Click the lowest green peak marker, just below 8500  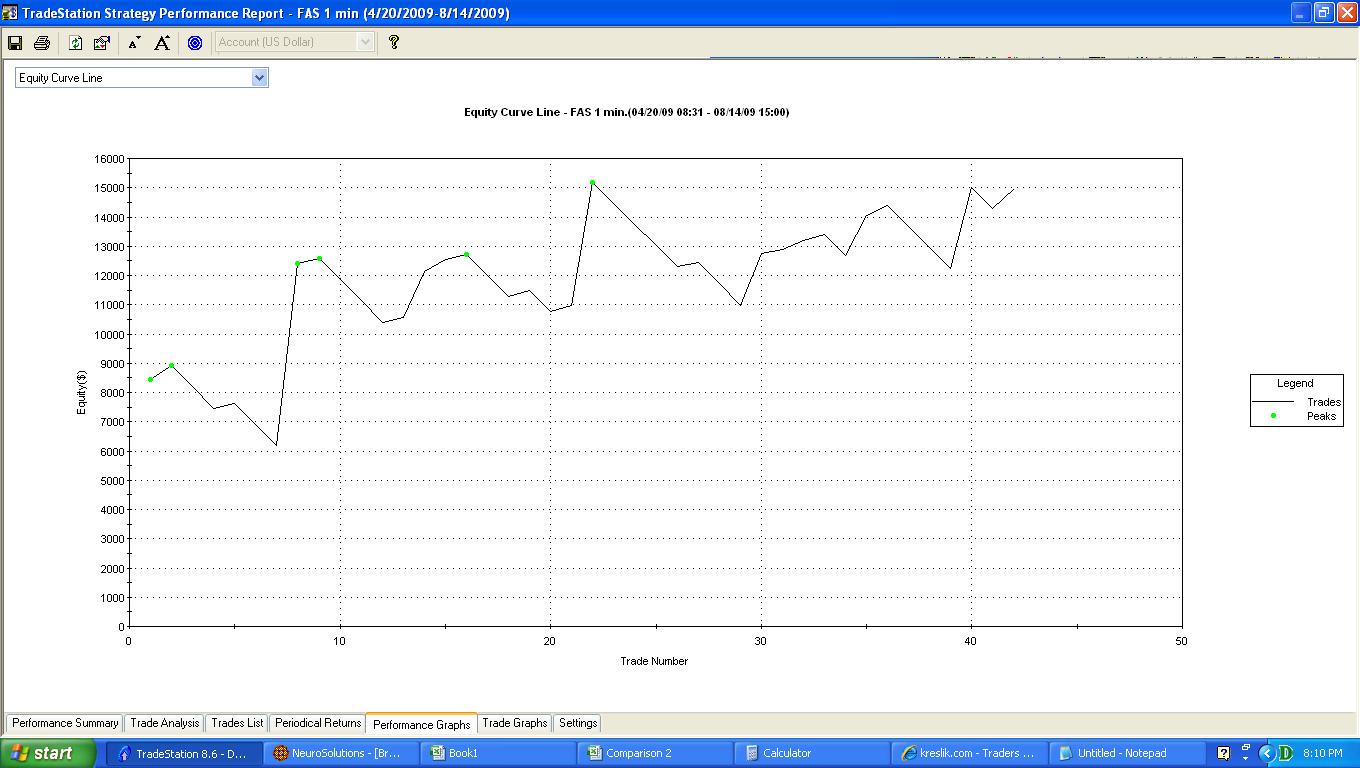[150, 380]
